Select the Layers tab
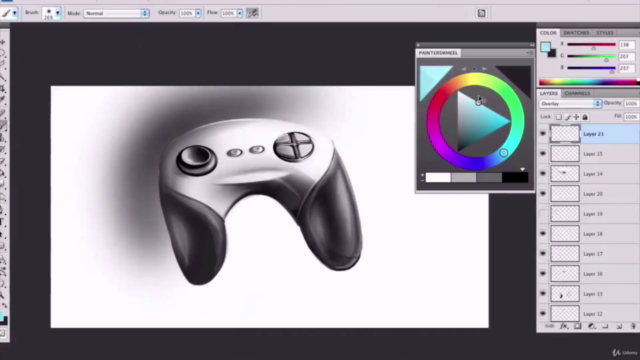Image resolution: width=640 pixels, height=360 pixels. (549, 93)
